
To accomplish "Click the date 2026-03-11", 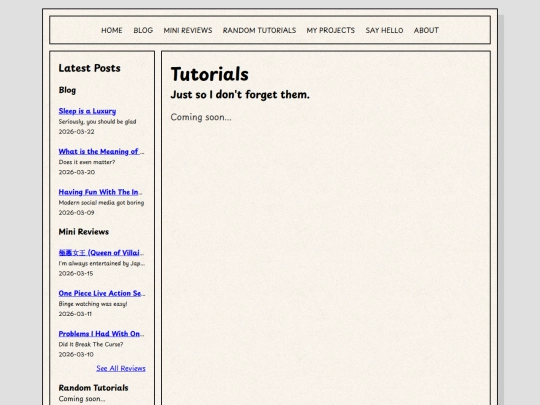I will pos(75,314).
